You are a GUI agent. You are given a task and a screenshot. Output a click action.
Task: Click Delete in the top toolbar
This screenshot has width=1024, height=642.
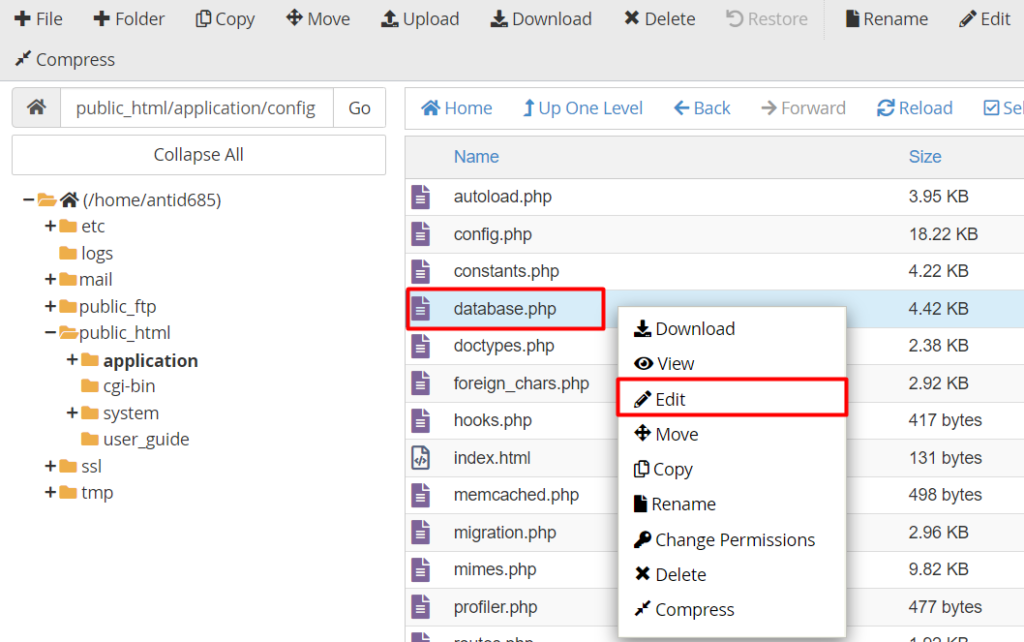click(x=660, y=19)
